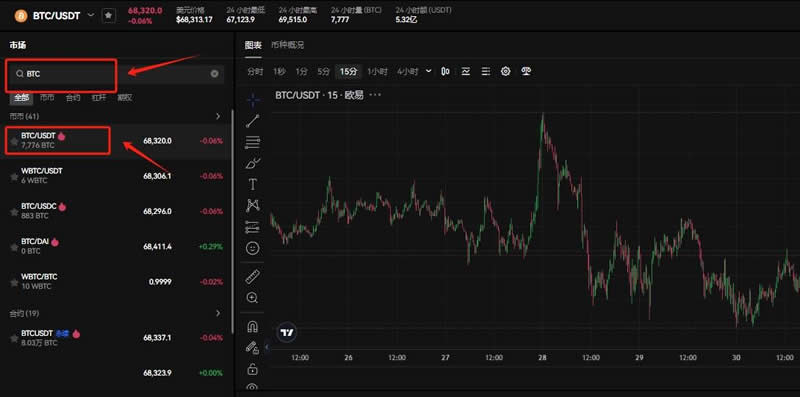This screenshot has height=397, width=800.
Task: Select the 分时 timeframe
Action: pos(255,71)
